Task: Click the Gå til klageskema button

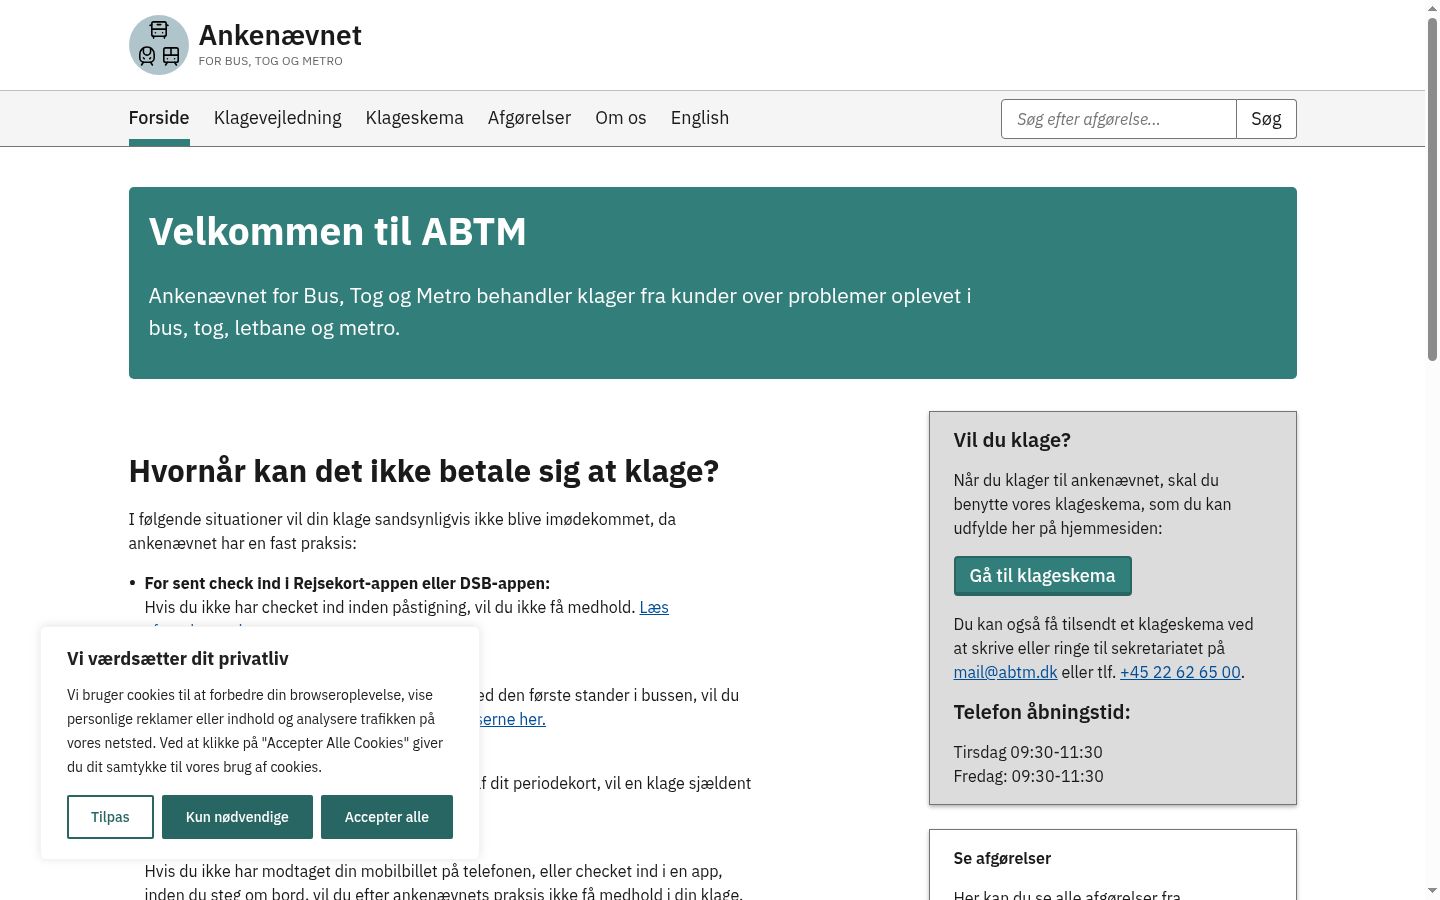Action: pyautogui.click(x=1042, y=576)
